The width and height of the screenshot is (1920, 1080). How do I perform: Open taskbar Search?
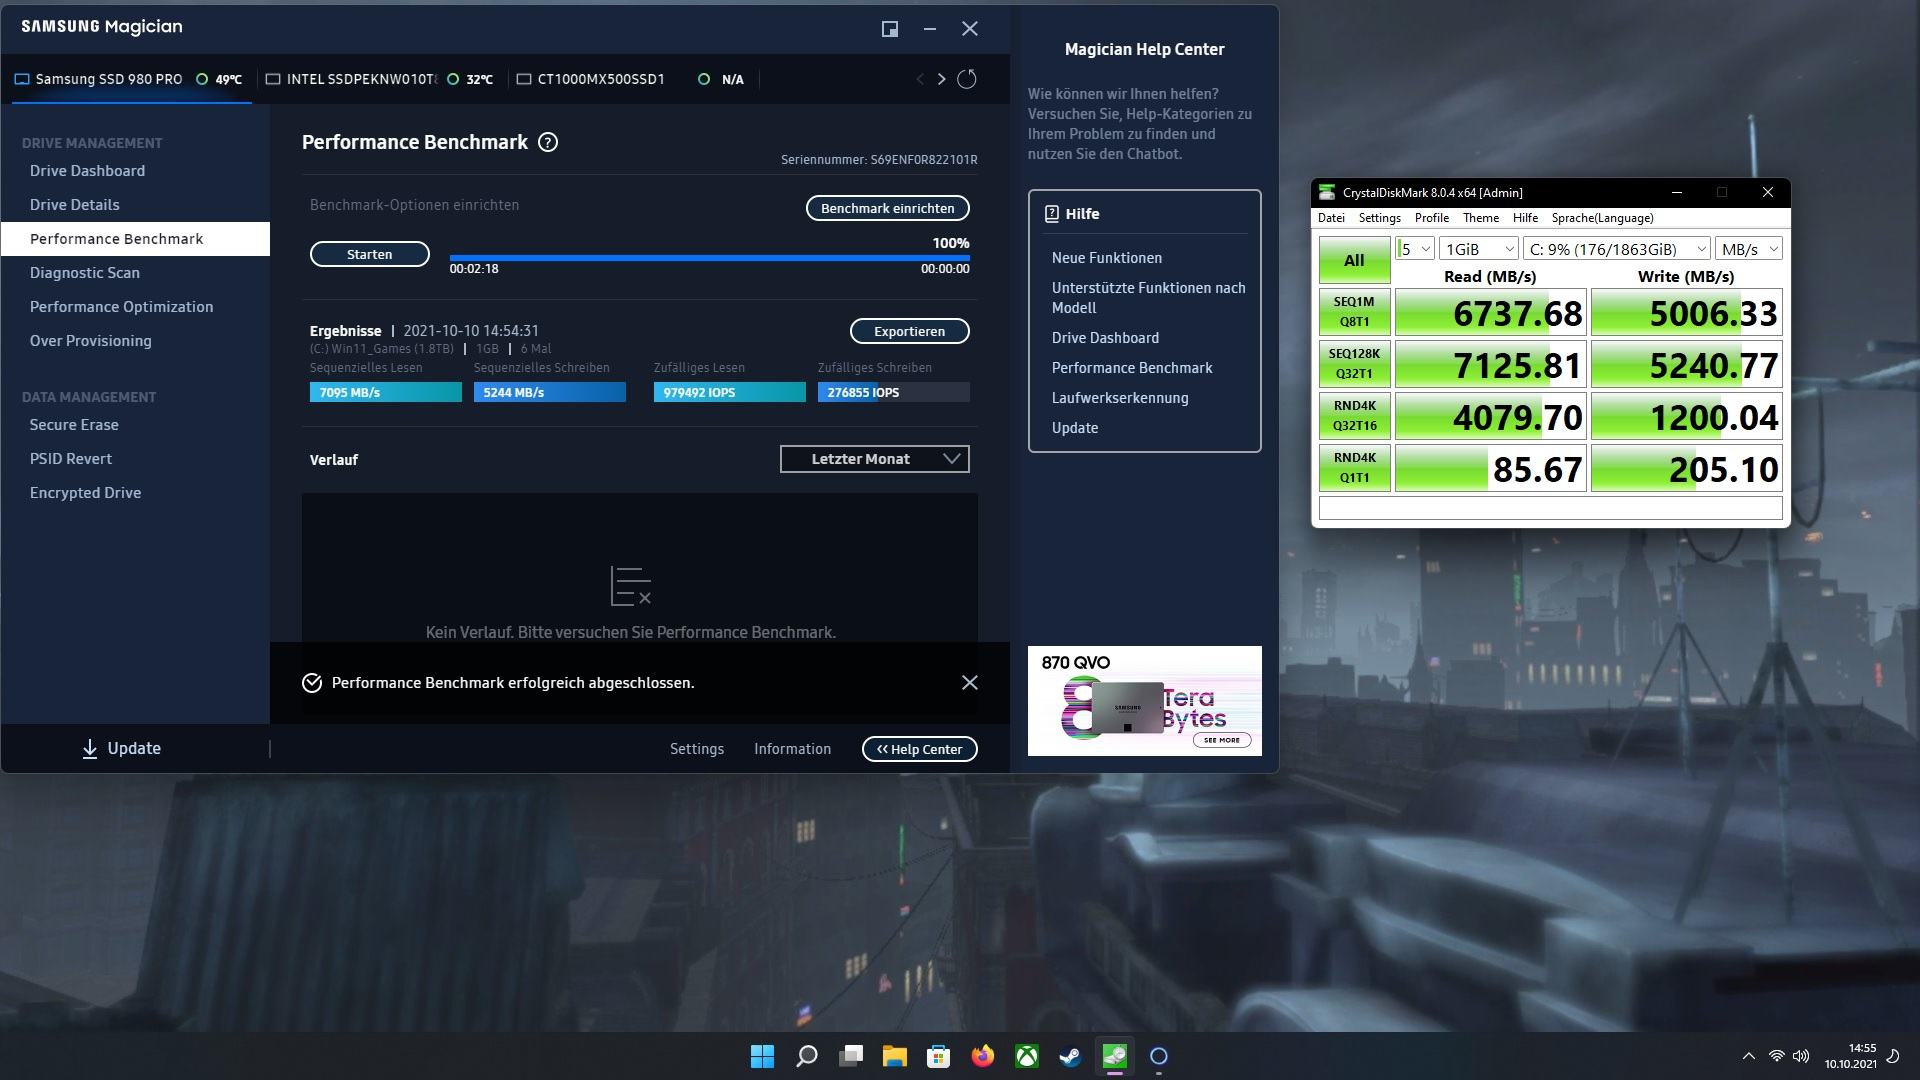click(x=806, y=1056)
